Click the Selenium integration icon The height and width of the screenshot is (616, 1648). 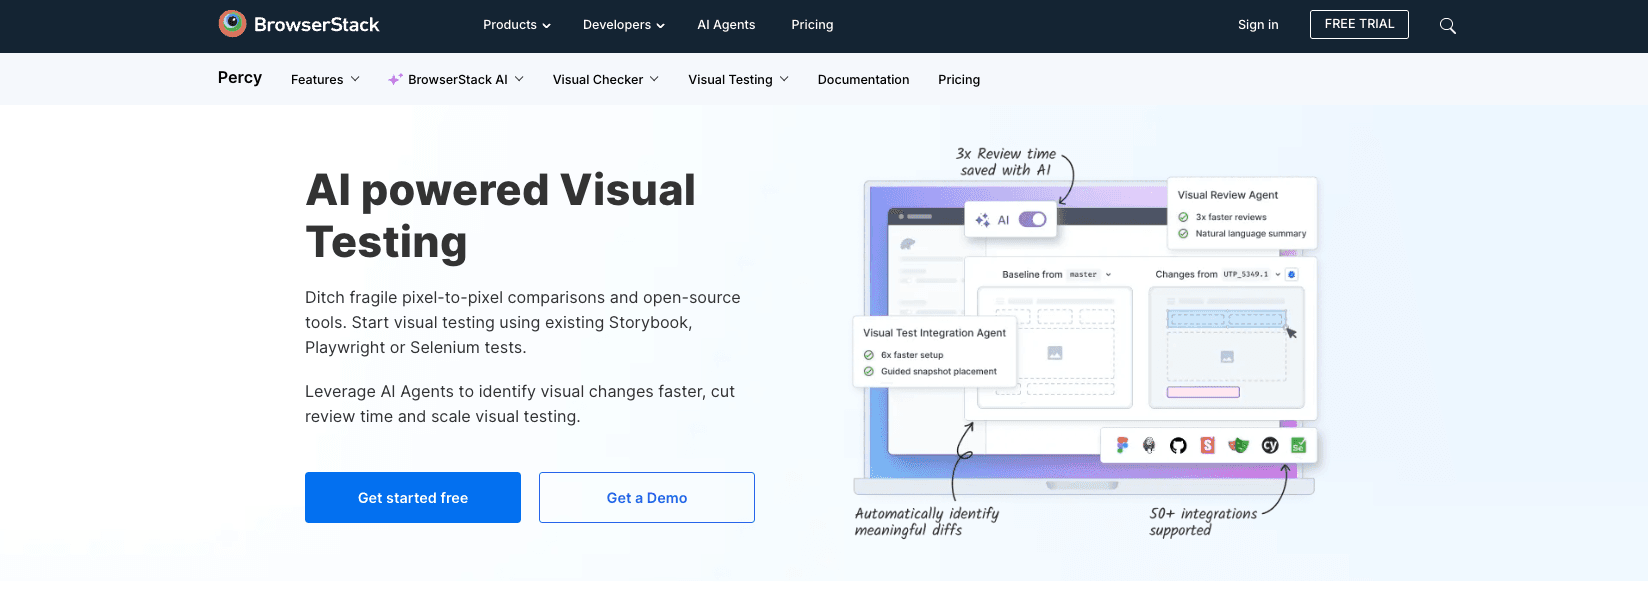[x=1298, y=445]
